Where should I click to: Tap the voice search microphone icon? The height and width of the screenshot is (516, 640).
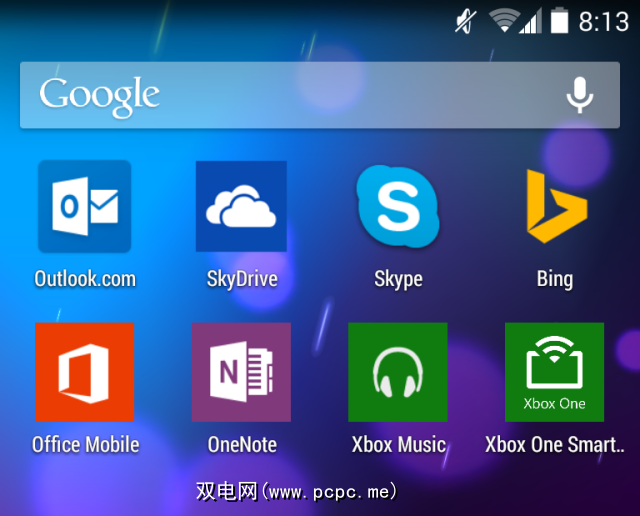[x=579, y=95]
